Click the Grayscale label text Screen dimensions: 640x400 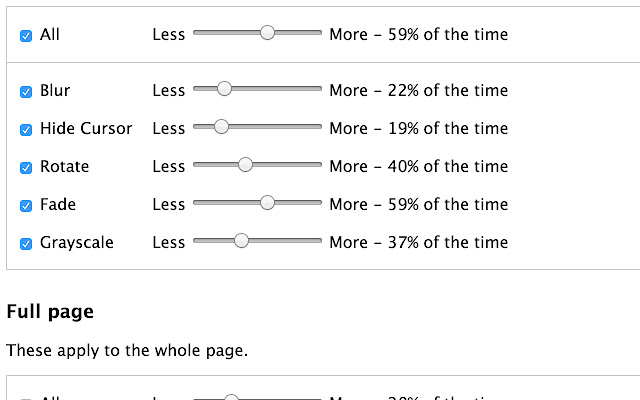coord(77,243)
